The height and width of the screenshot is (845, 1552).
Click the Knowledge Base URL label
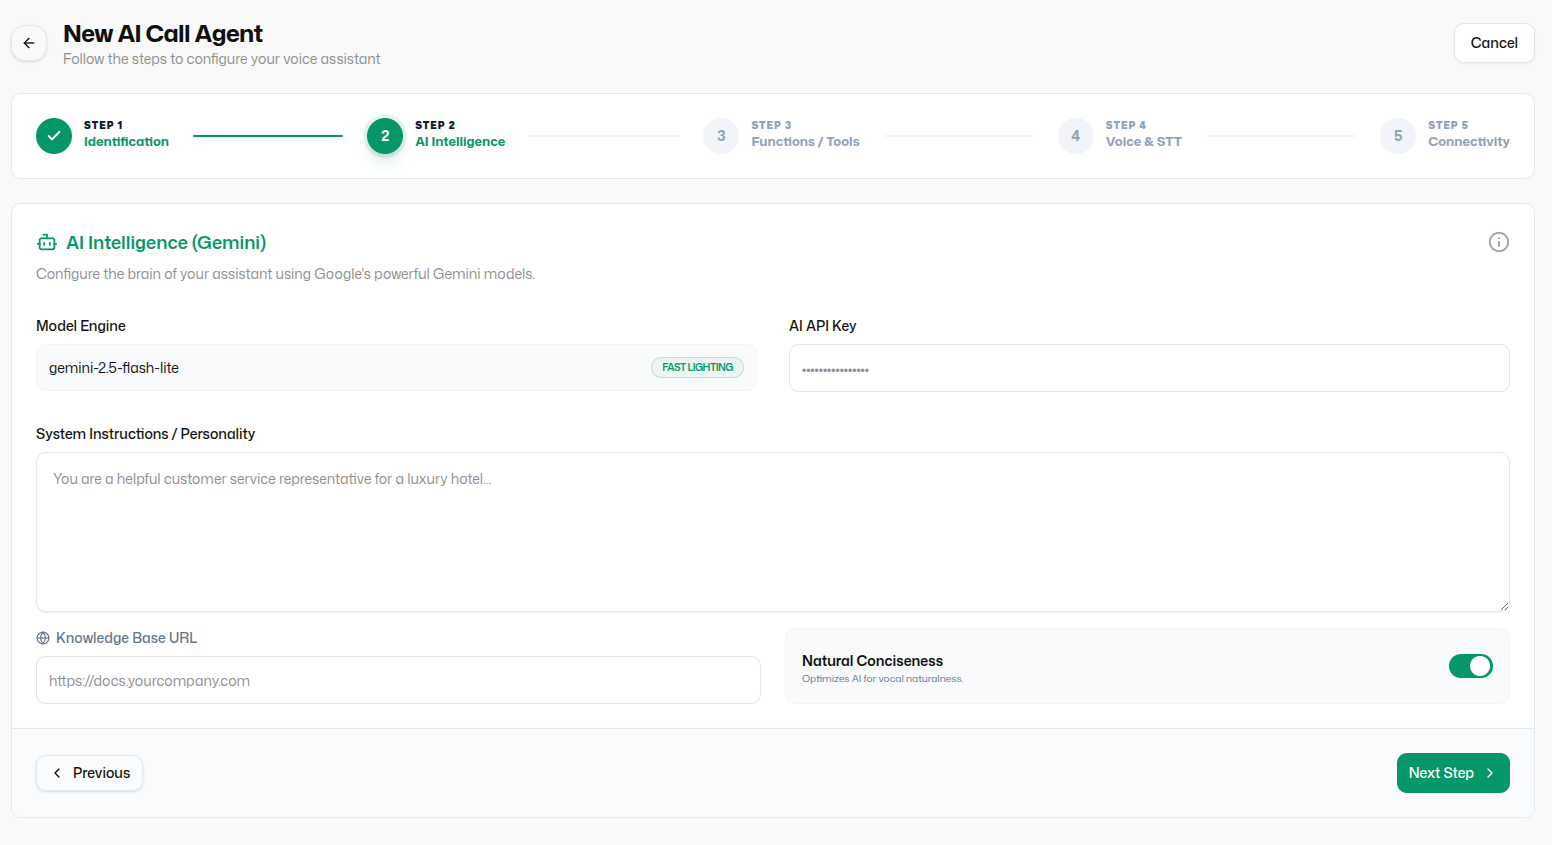(126, 638)
